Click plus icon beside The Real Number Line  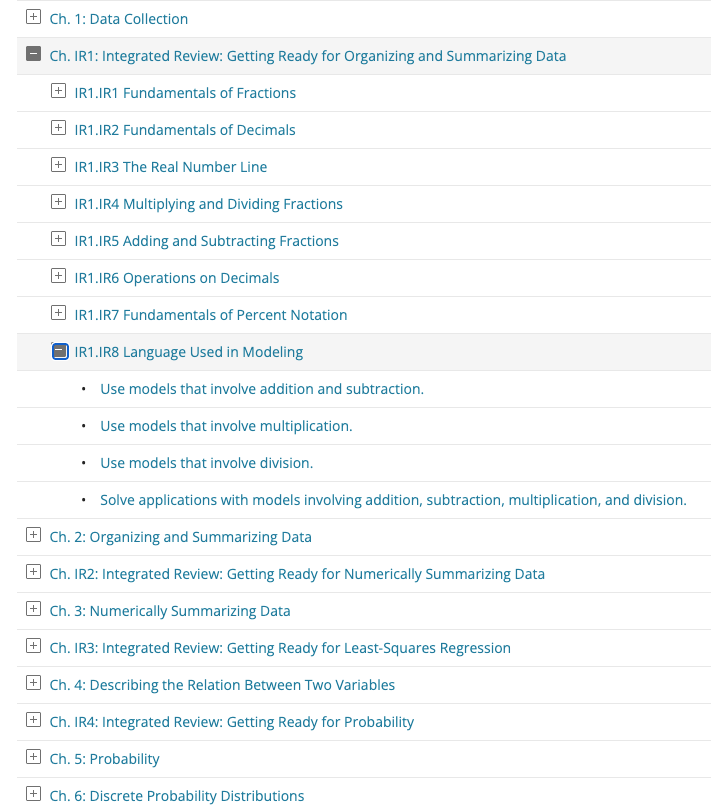[58, 166]
